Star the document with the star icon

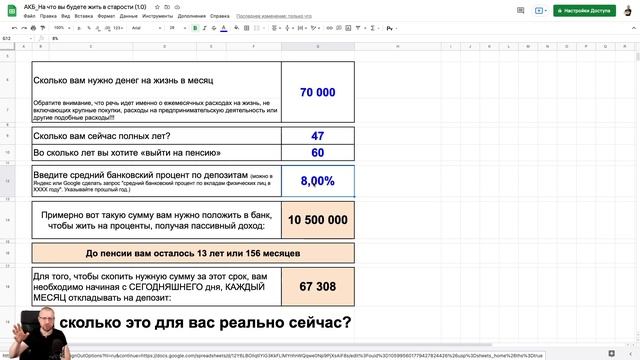coord(157,7)
